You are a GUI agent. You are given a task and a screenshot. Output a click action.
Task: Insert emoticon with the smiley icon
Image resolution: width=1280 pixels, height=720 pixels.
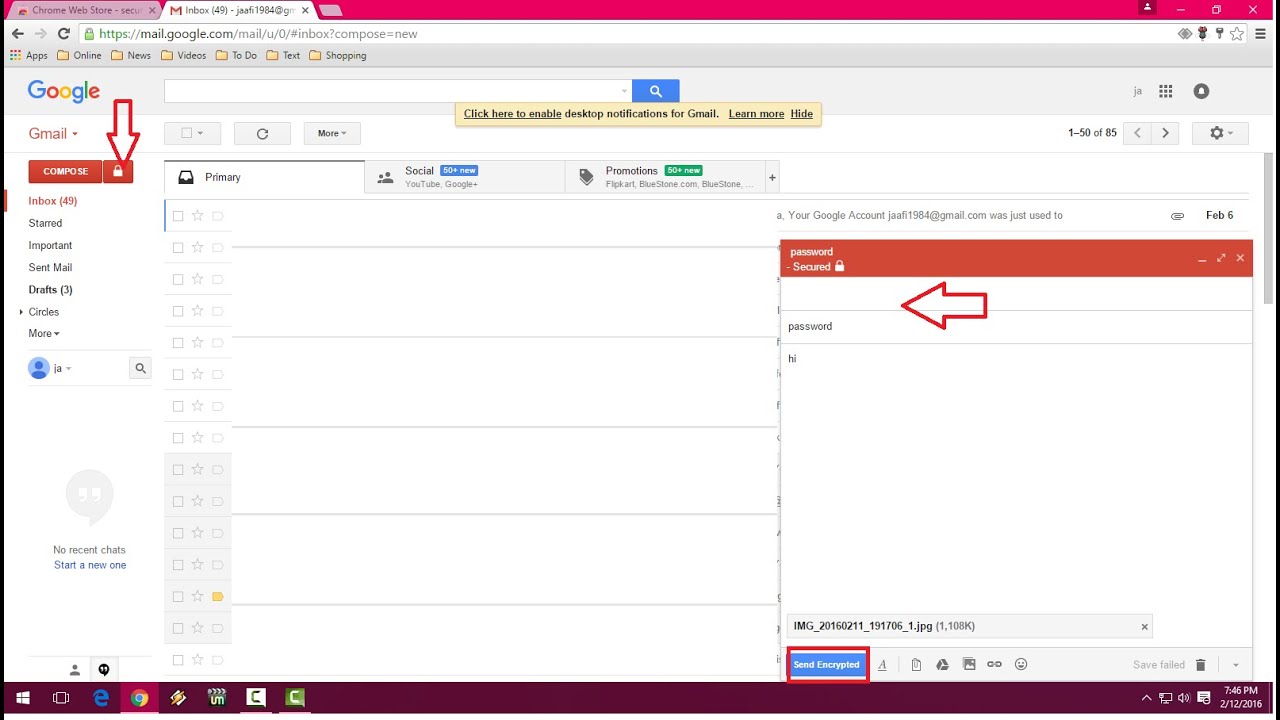coord(1021,665)
